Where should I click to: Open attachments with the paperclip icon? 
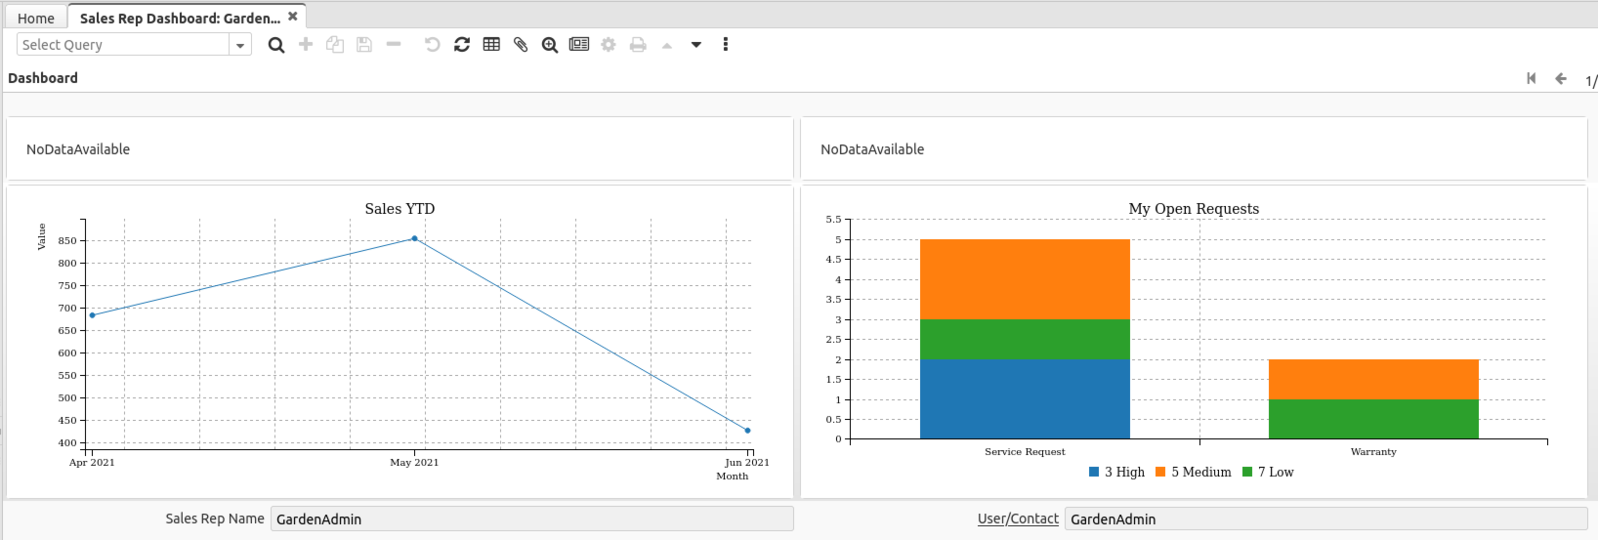point(520,45)
